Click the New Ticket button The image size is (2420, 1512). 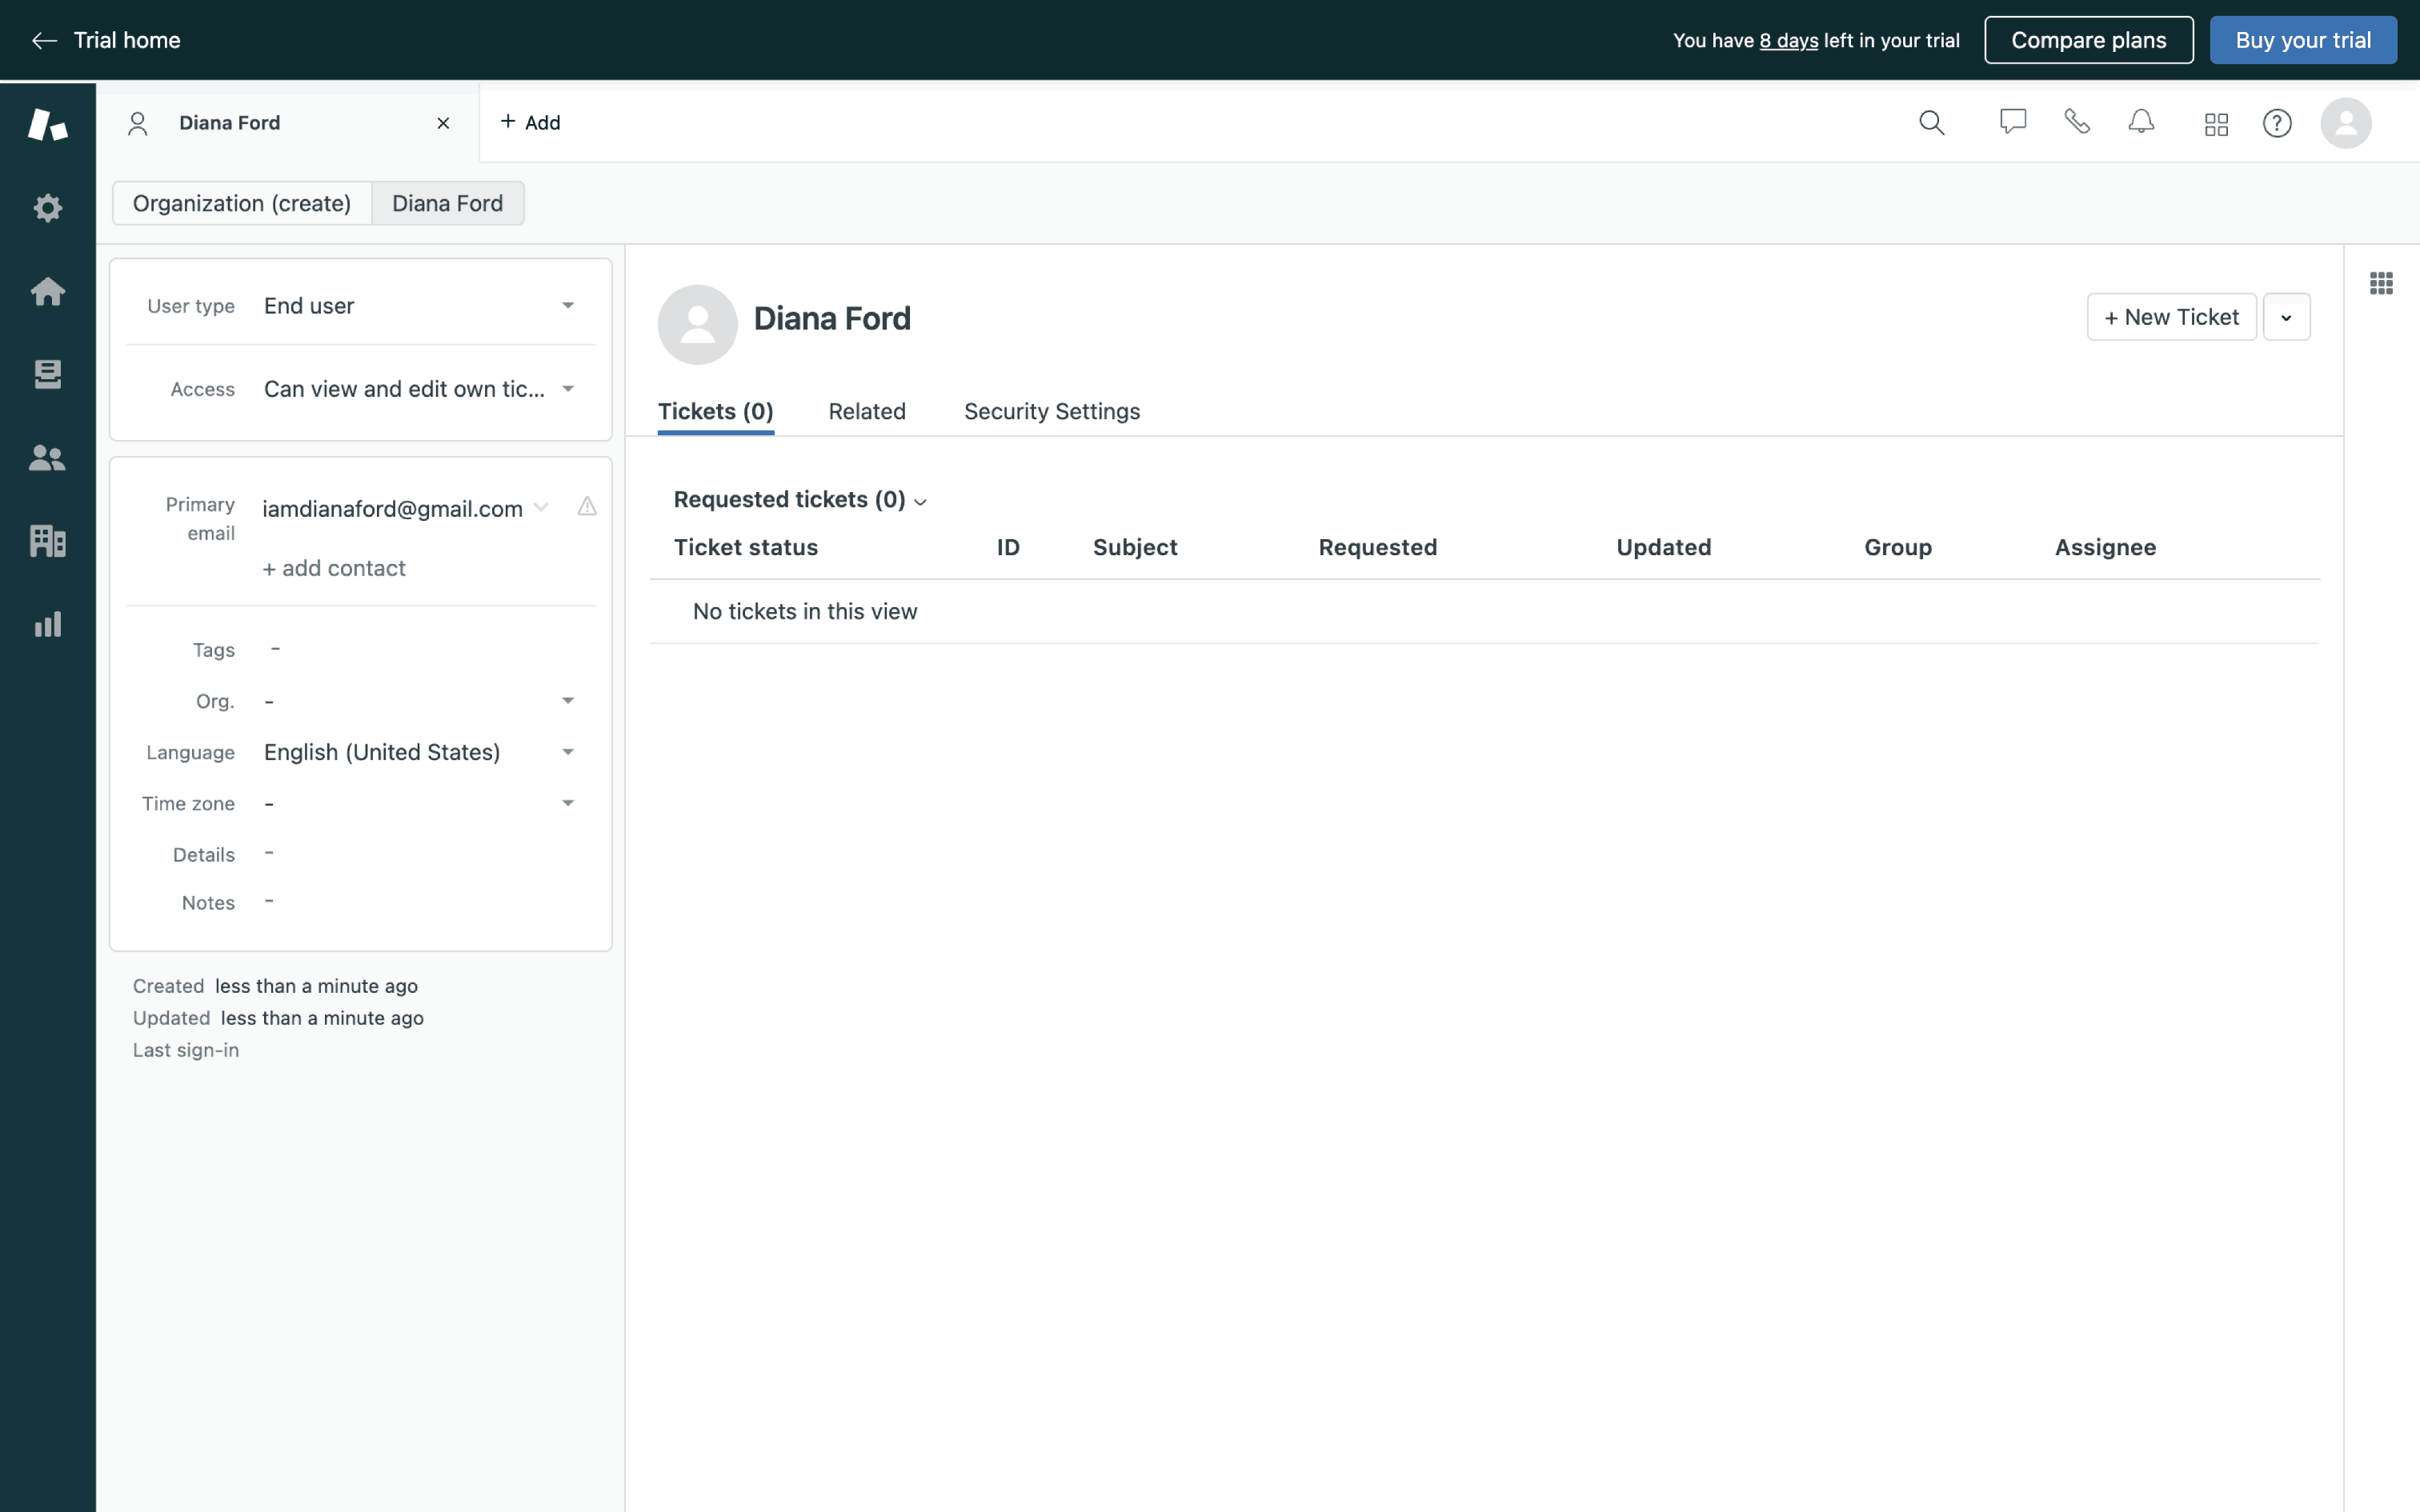2170,317
